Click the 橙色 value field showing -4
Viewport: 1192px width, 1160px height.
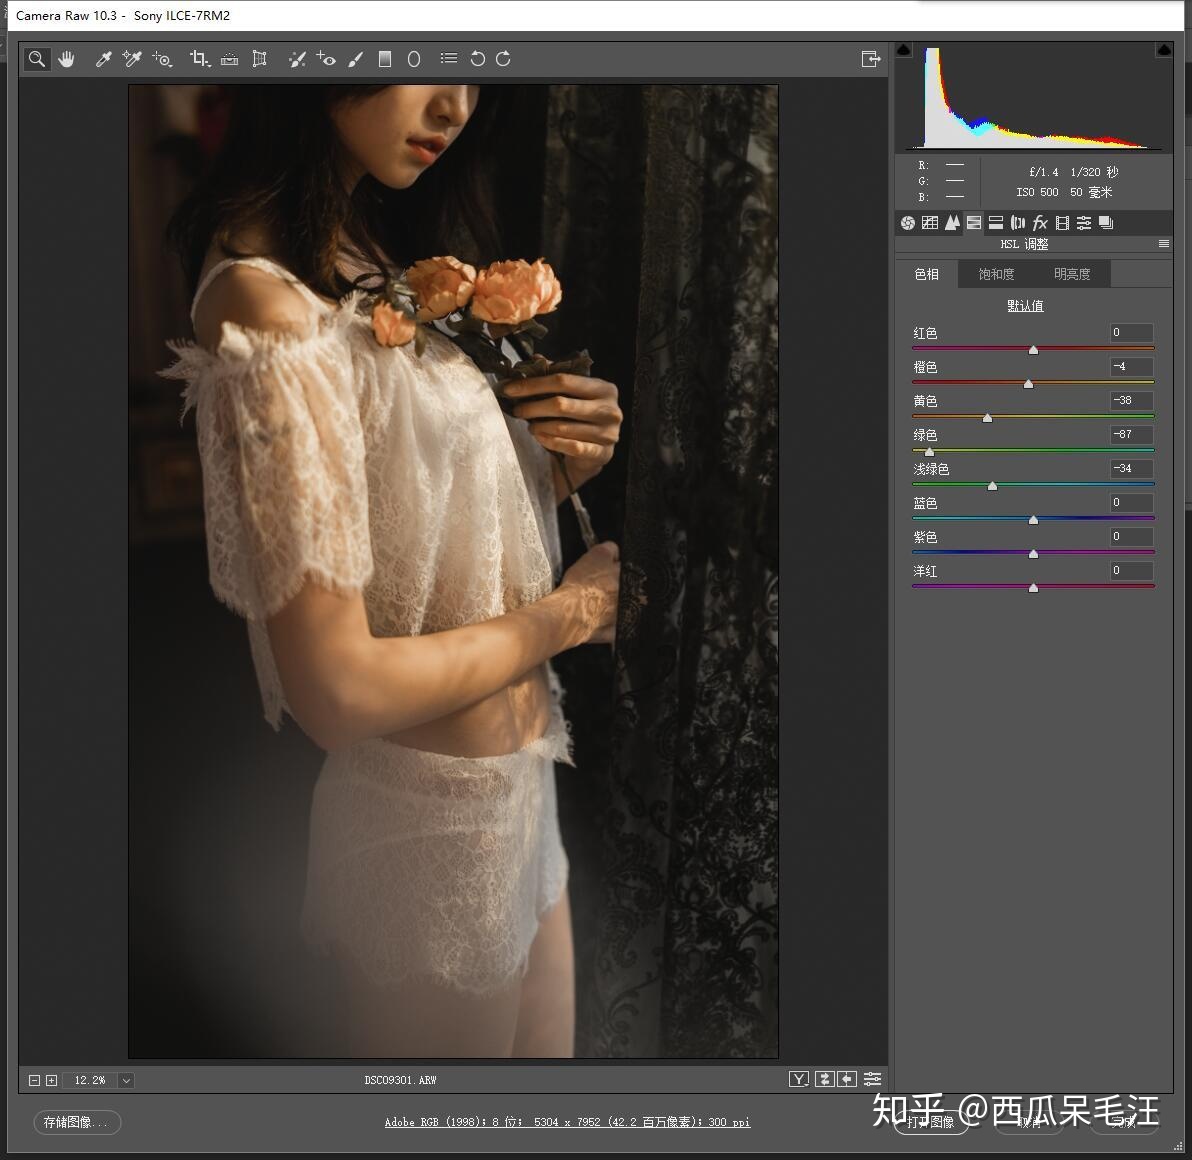click(x=1131, y=366)
